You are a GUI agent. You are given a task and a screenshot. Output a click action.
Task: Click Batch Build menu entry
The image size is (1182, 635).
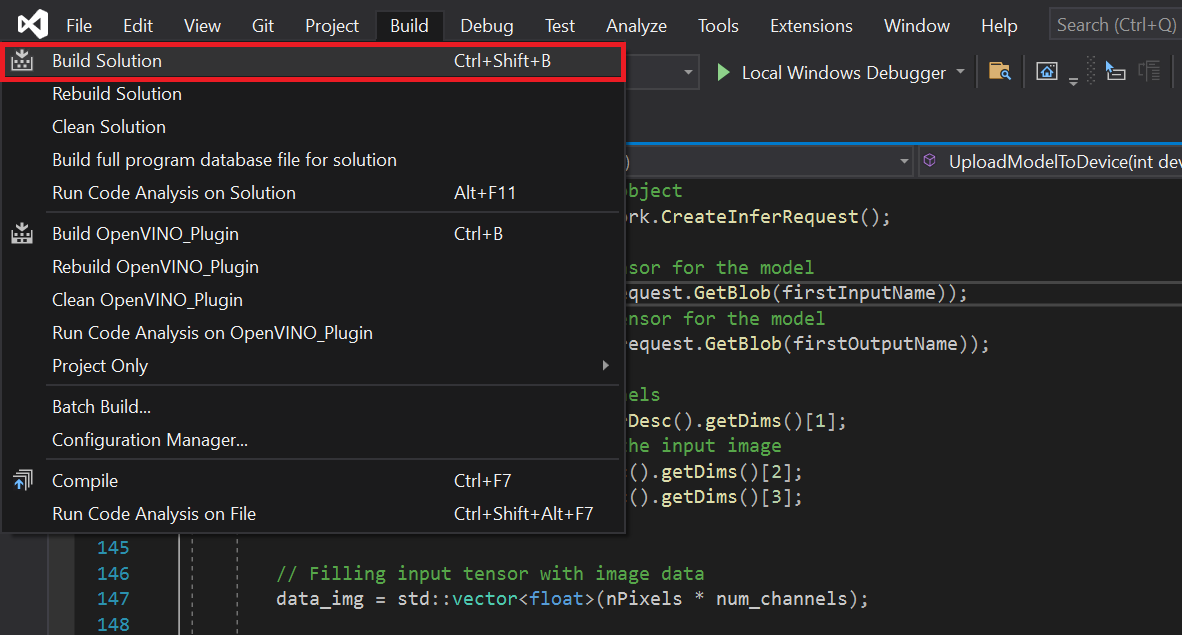coord(101,407)
